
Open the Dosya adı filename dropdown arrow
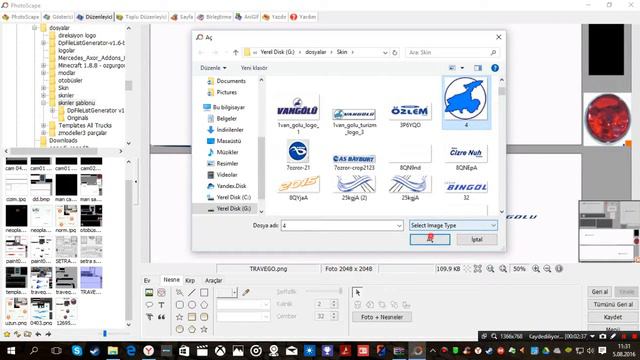[399, 225]
